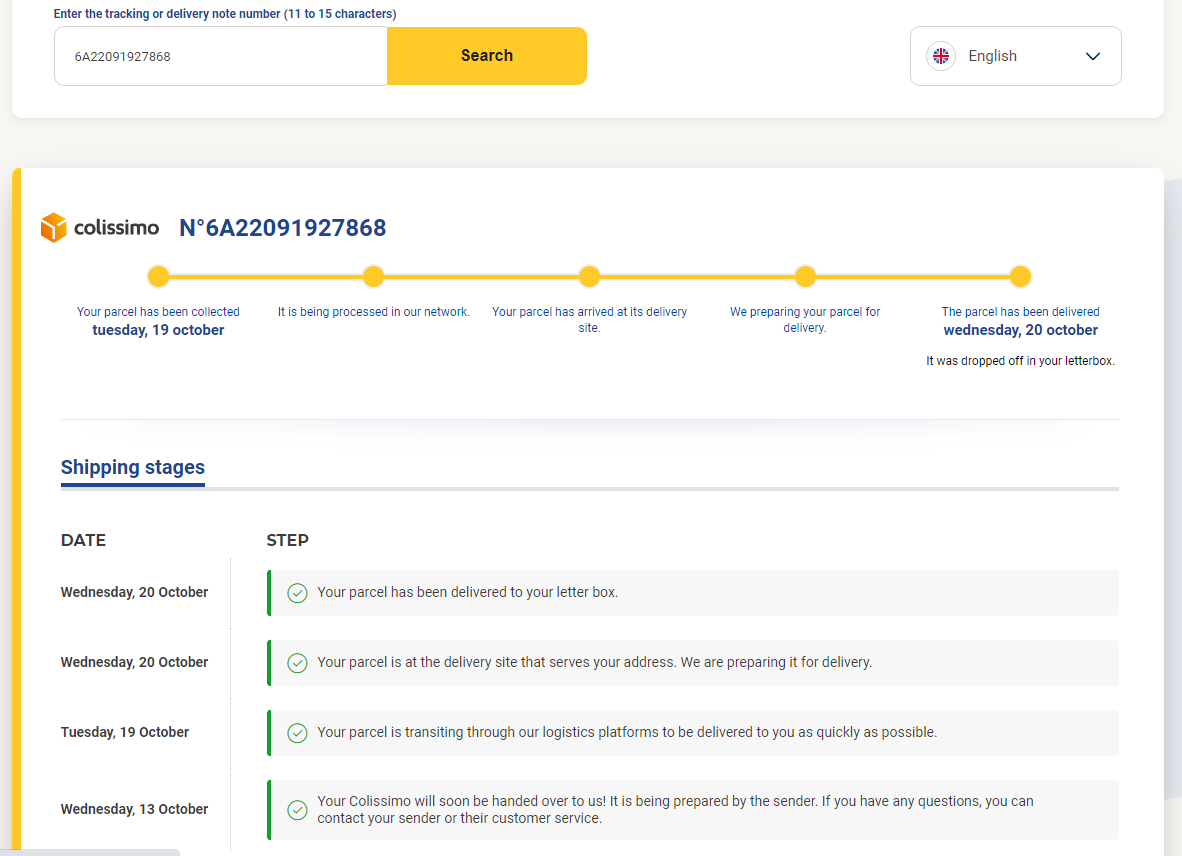Screen dimensions: 1182x856
Task: Click checkmark icon for sender preparation step
Action: coord(297,810)
